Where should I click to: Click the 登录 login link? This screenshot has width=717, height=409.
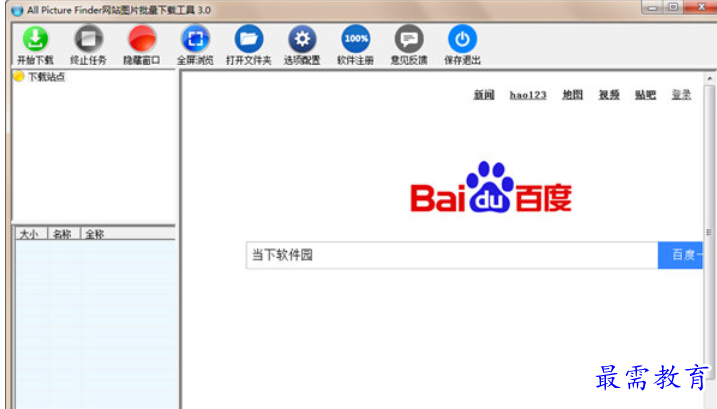681,95
